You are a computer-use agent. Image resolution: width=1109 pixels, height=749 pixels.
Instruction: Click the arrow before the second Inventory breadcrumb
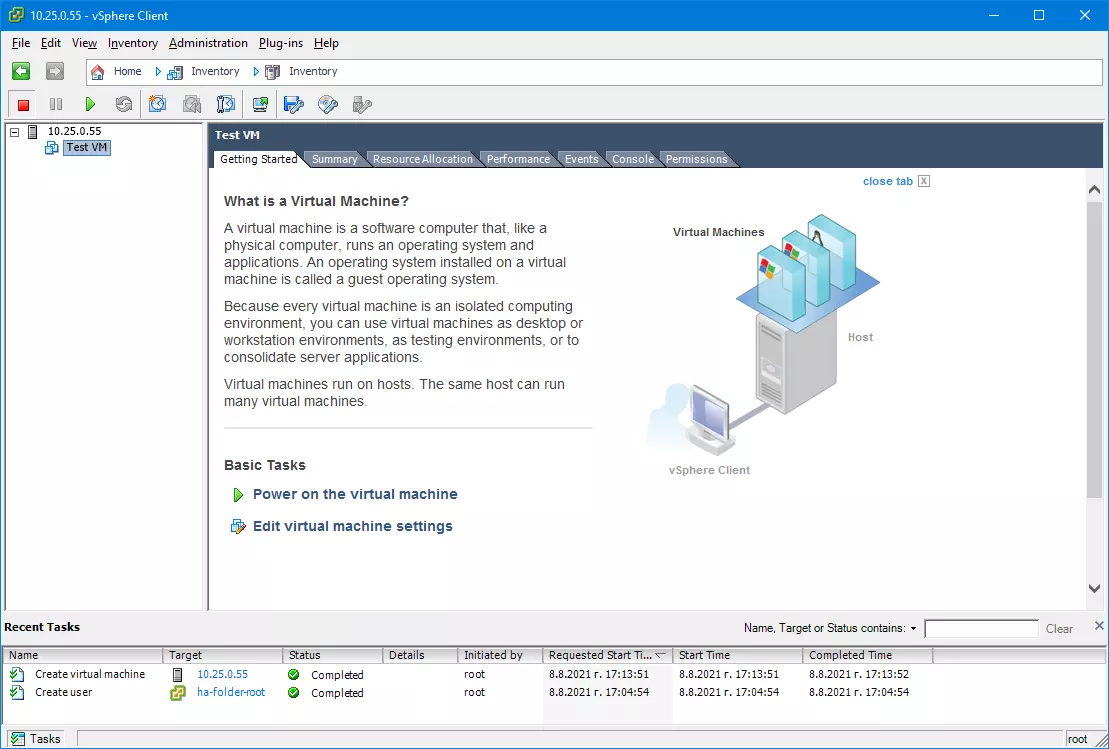(x=256, y=71)
